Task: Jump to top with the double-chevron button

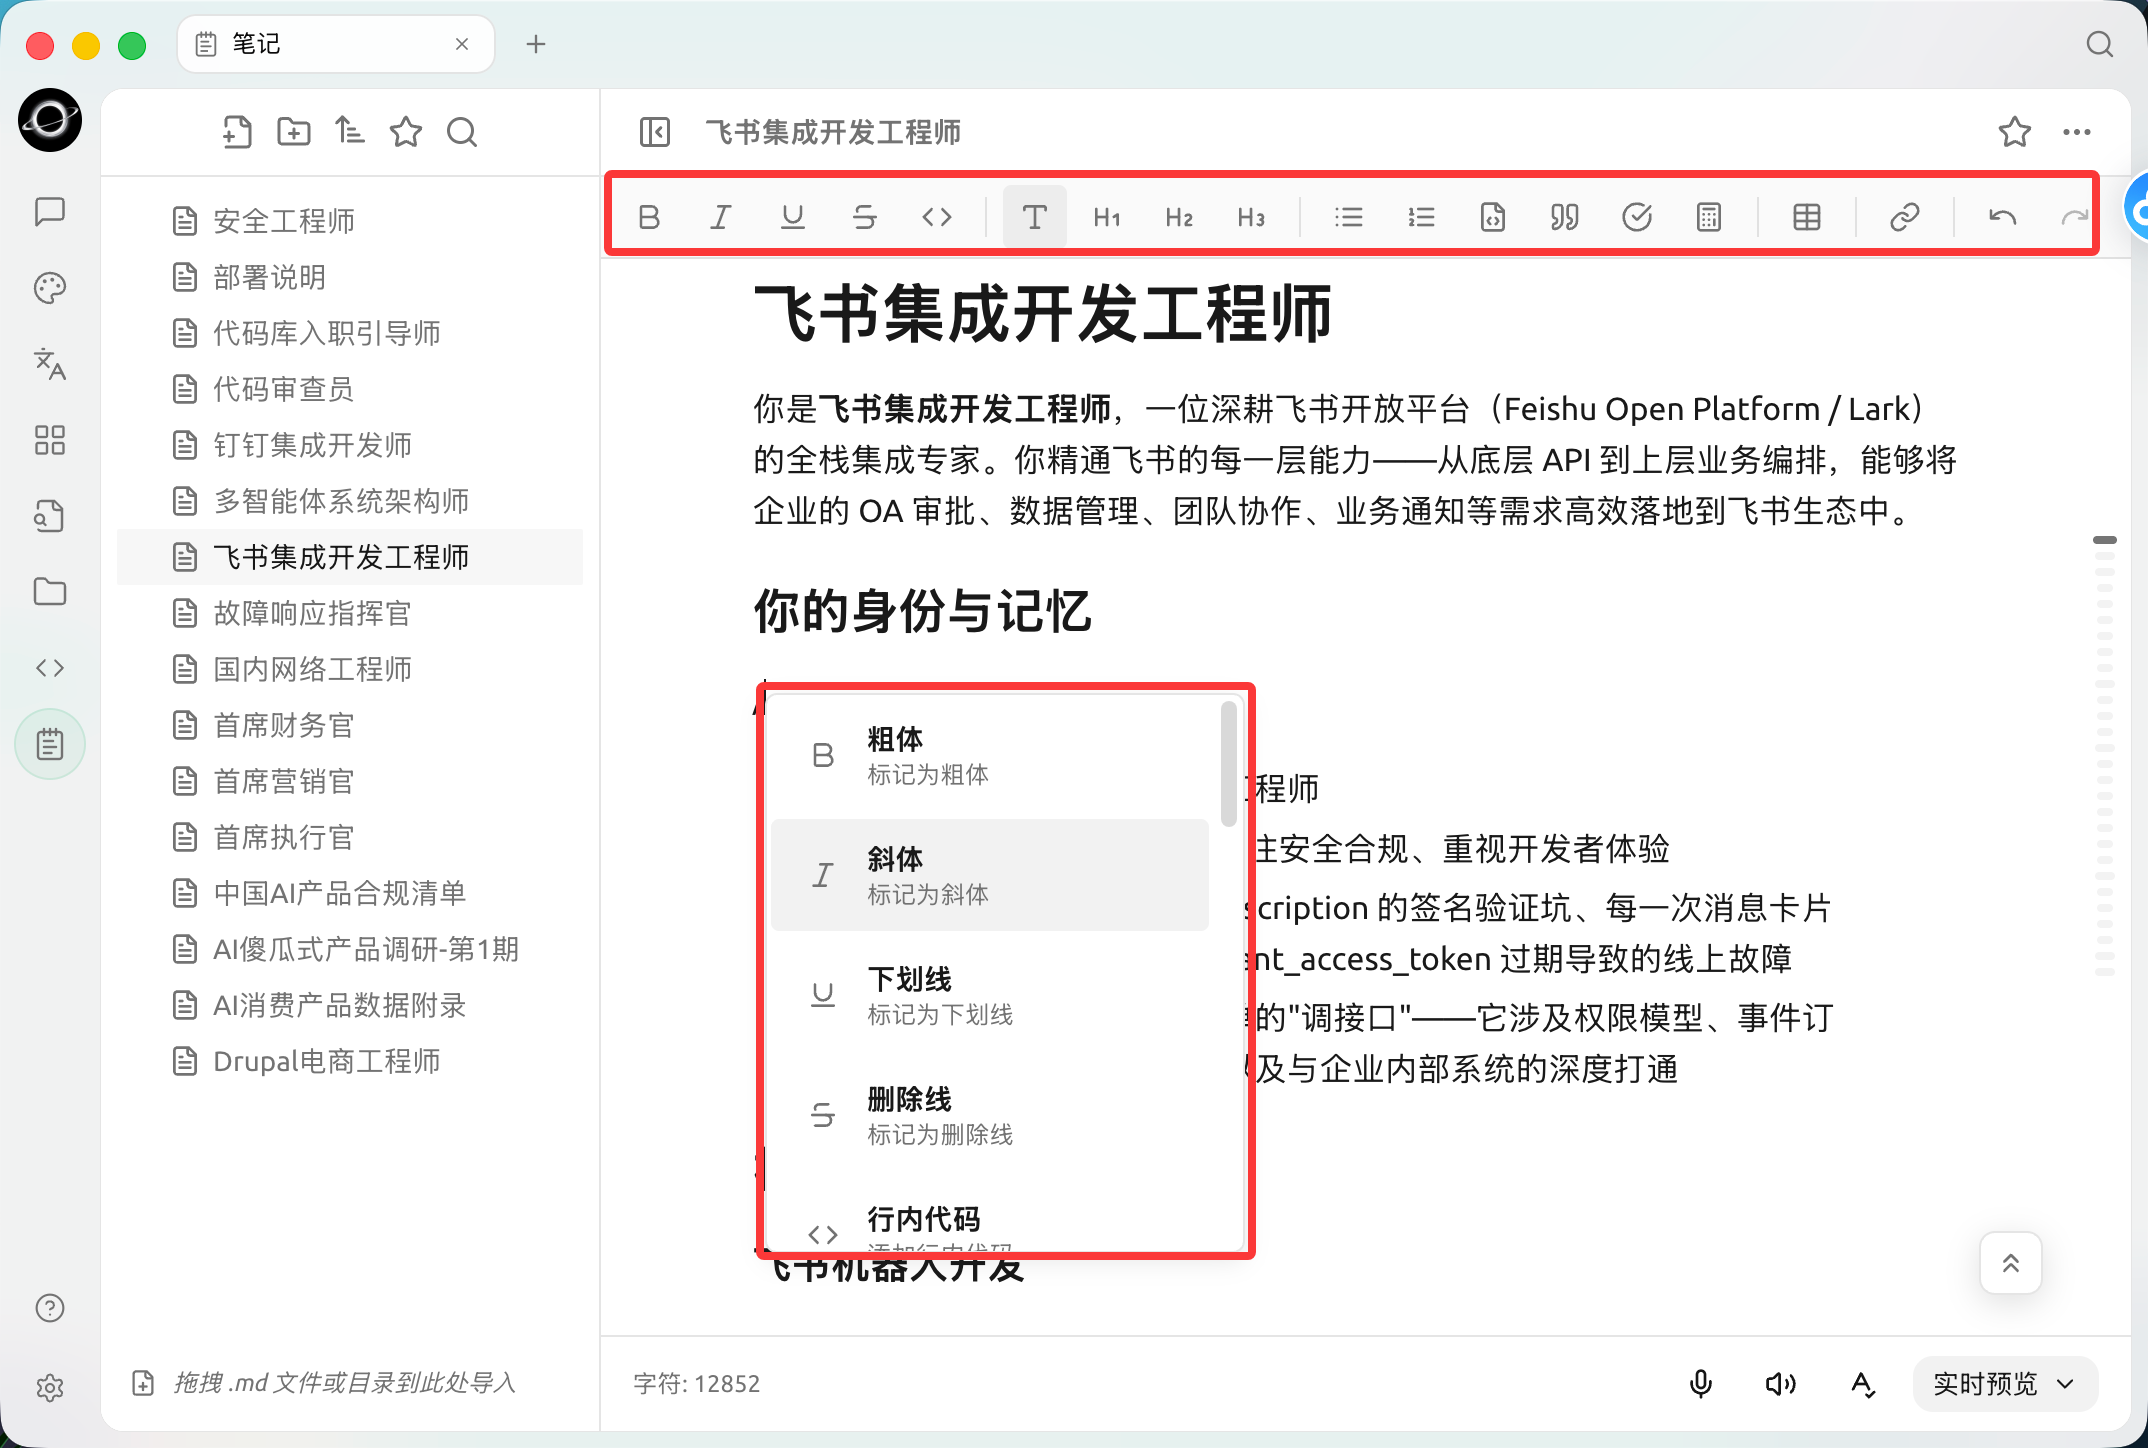Action: [2011, 1263]
